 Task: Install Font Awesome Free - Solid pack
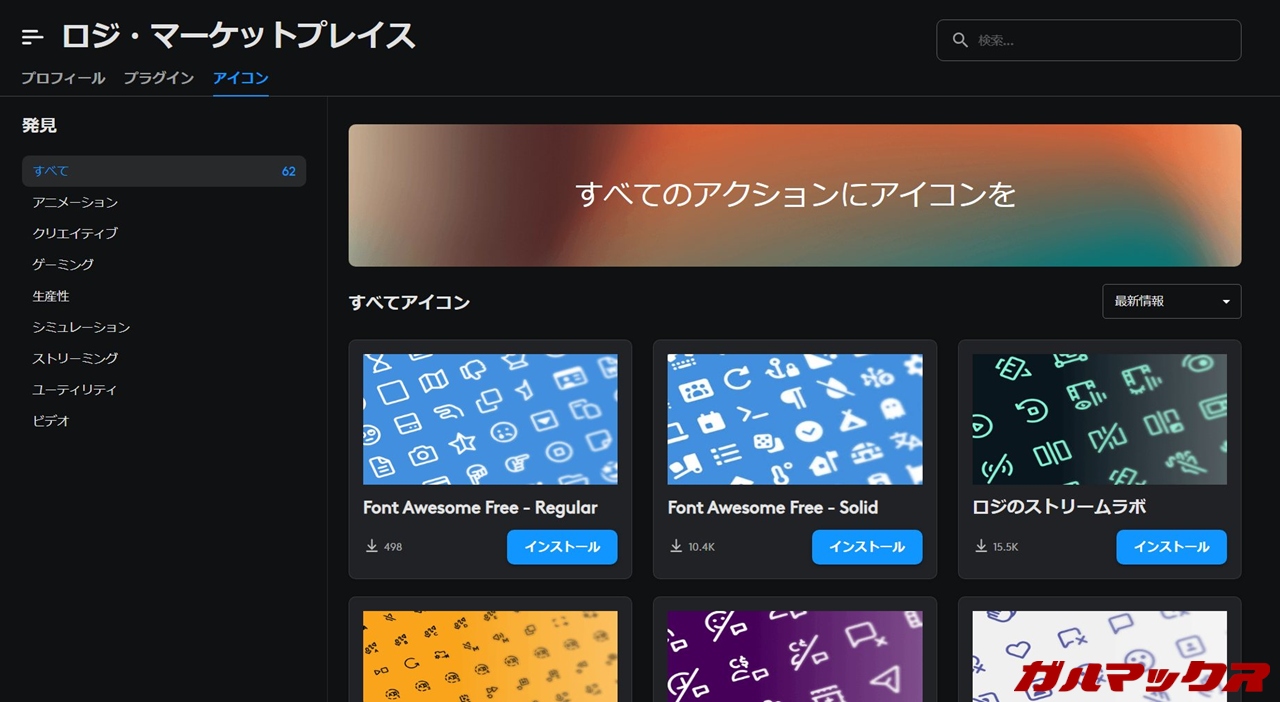click(866, 547)
